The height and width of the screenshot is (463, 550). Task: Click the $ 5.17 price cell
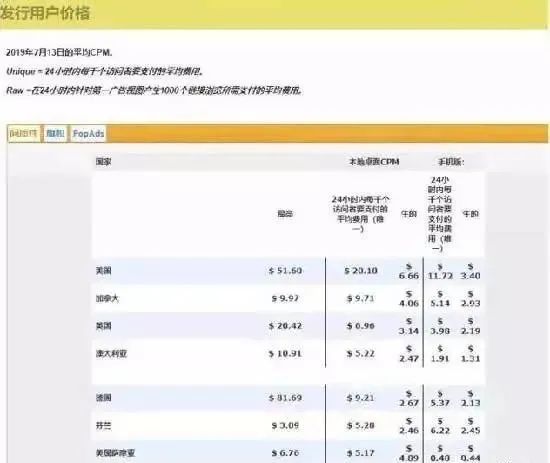pos(361,453)
